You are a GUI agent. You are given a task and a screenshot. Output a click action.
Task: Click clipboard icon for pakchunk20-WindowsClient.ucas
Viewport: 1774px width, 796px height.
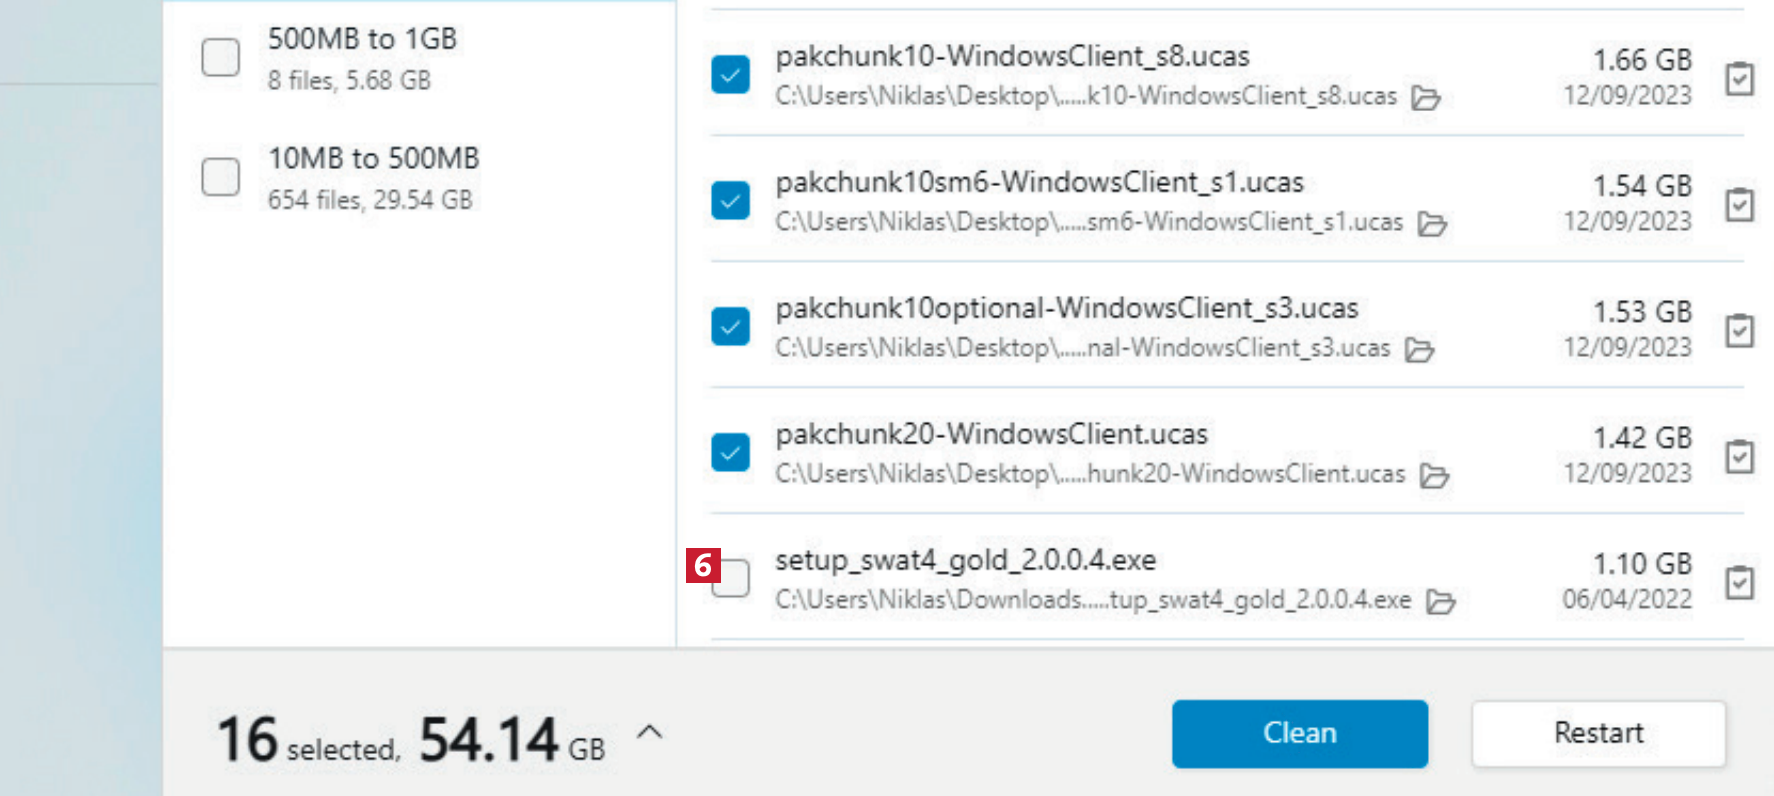pyautogui.click(x=1739, y=456)
